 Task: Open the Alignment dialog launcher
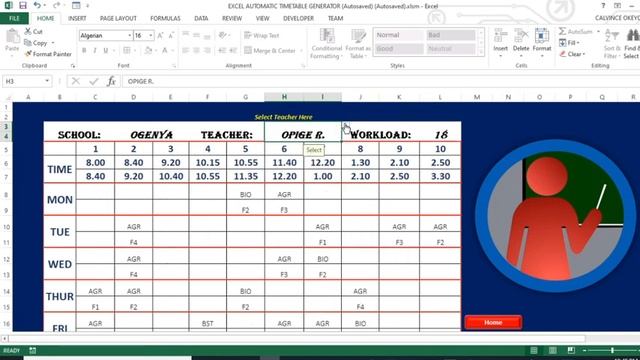point(303,66)
